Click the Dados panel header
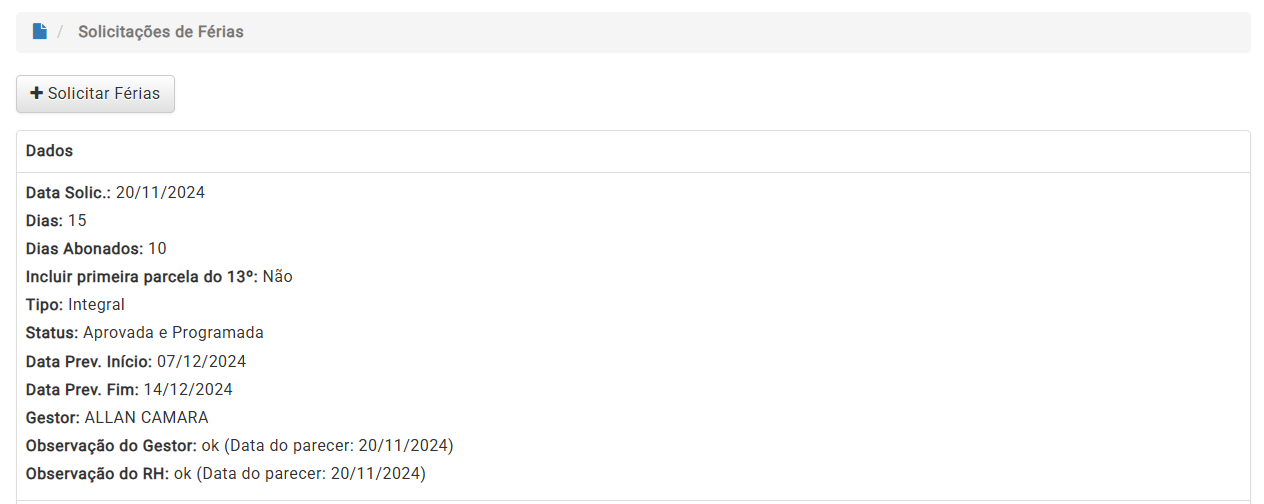 pyautogui.click(x=50, y=151)
